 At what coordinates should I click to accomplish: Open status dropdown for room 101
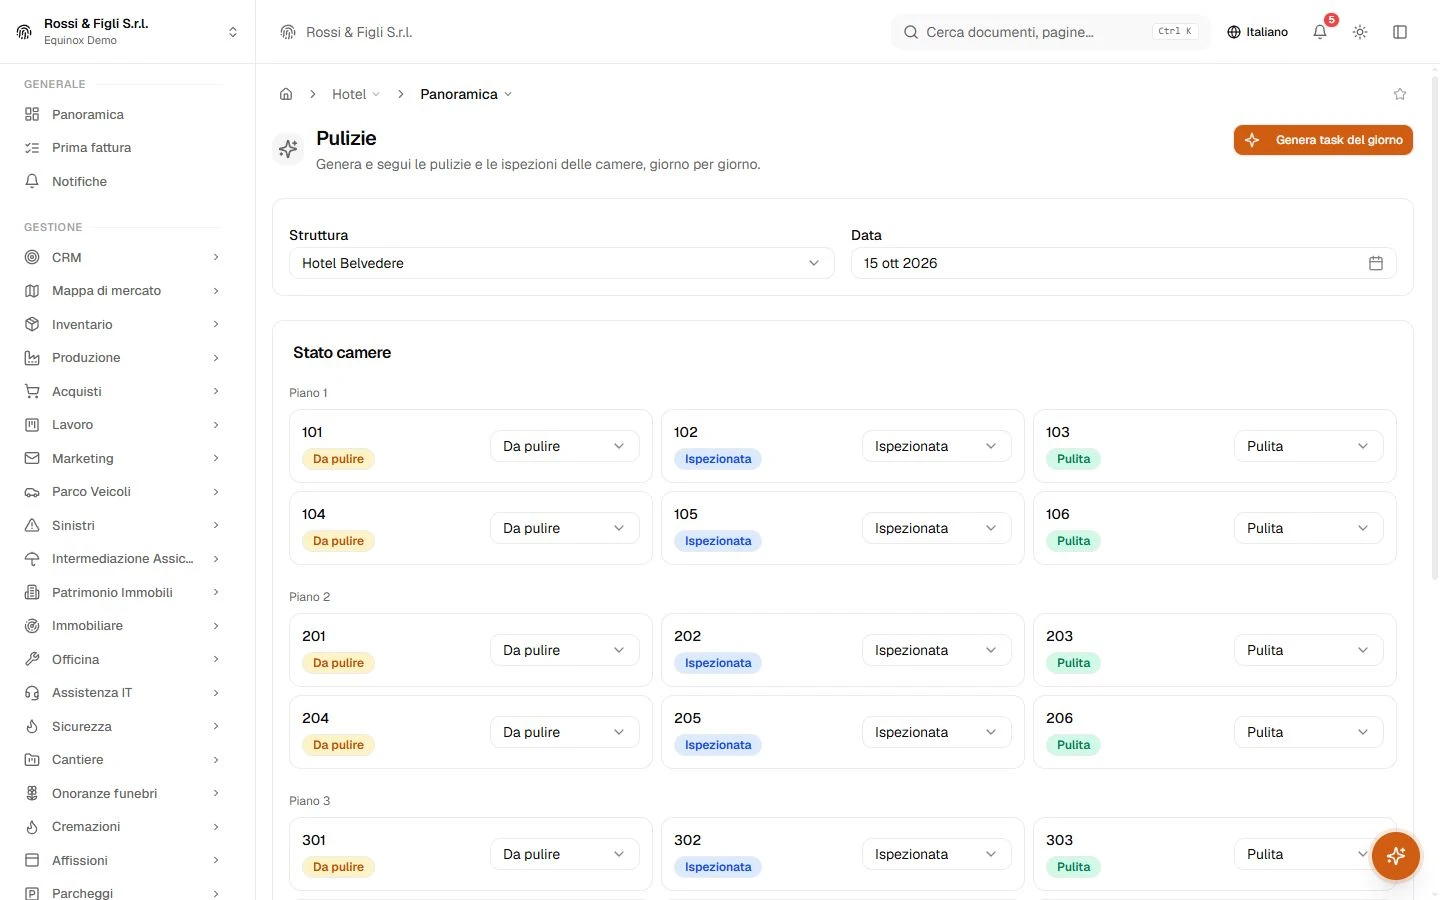tap(564, 446)
